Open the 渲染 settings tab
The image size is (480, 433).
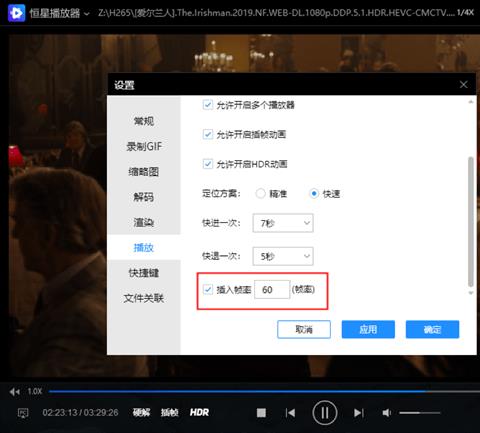(x=144, y=222)
